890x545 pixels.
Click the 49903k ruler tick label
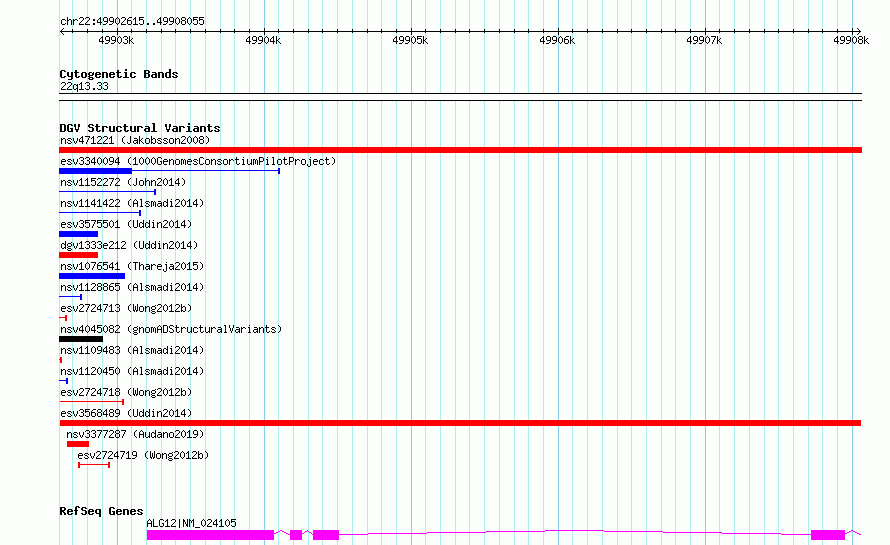pos(116,40)
